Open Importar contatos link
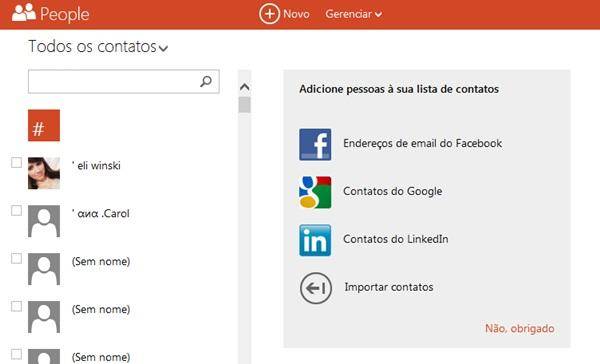Image resolution: width=600 pixels, height=364 pixels. pyautogui.click(x=389, y=287)
